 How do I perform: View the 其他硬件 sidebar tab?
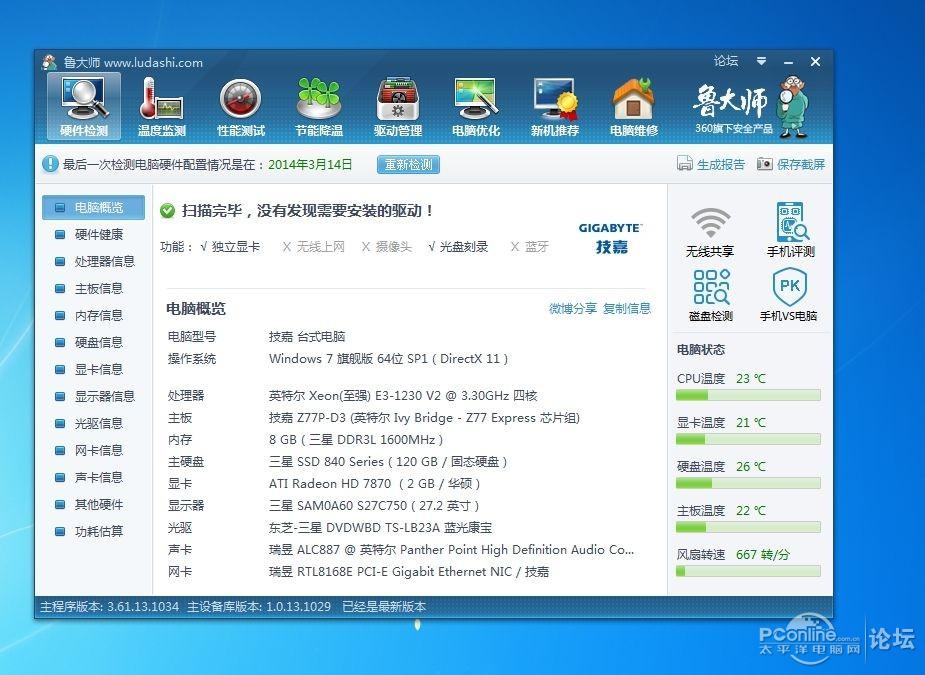point(93,504)
